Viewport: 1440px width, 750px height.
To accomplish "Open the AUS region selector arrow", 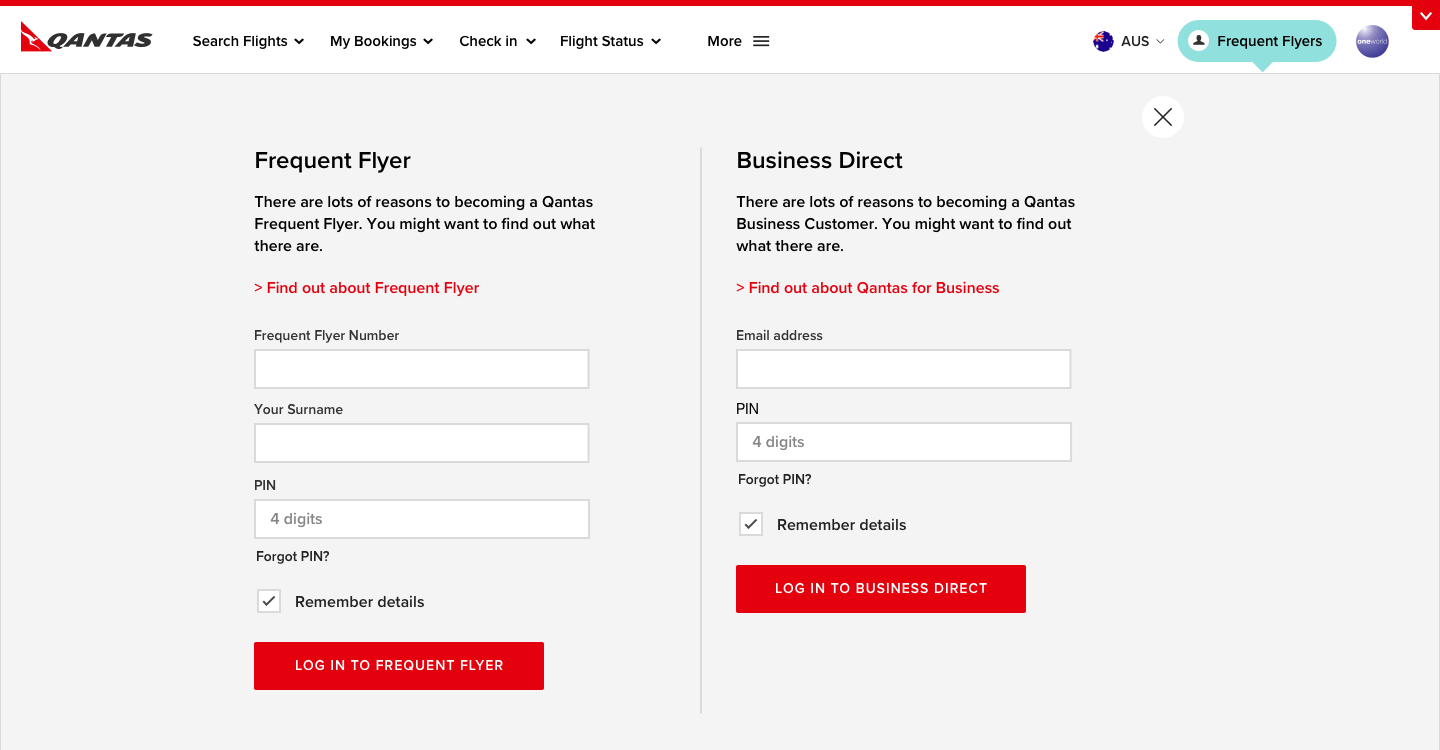I will 1160,41.
